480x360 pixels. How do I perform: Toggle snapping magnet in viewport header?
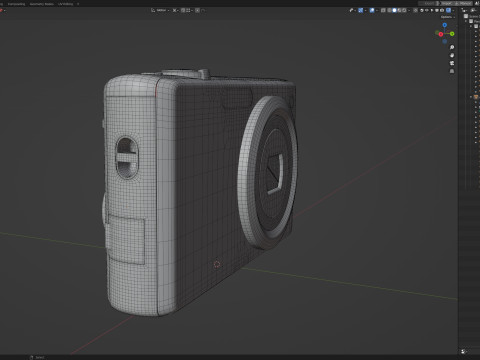click(x=183, y=10)
